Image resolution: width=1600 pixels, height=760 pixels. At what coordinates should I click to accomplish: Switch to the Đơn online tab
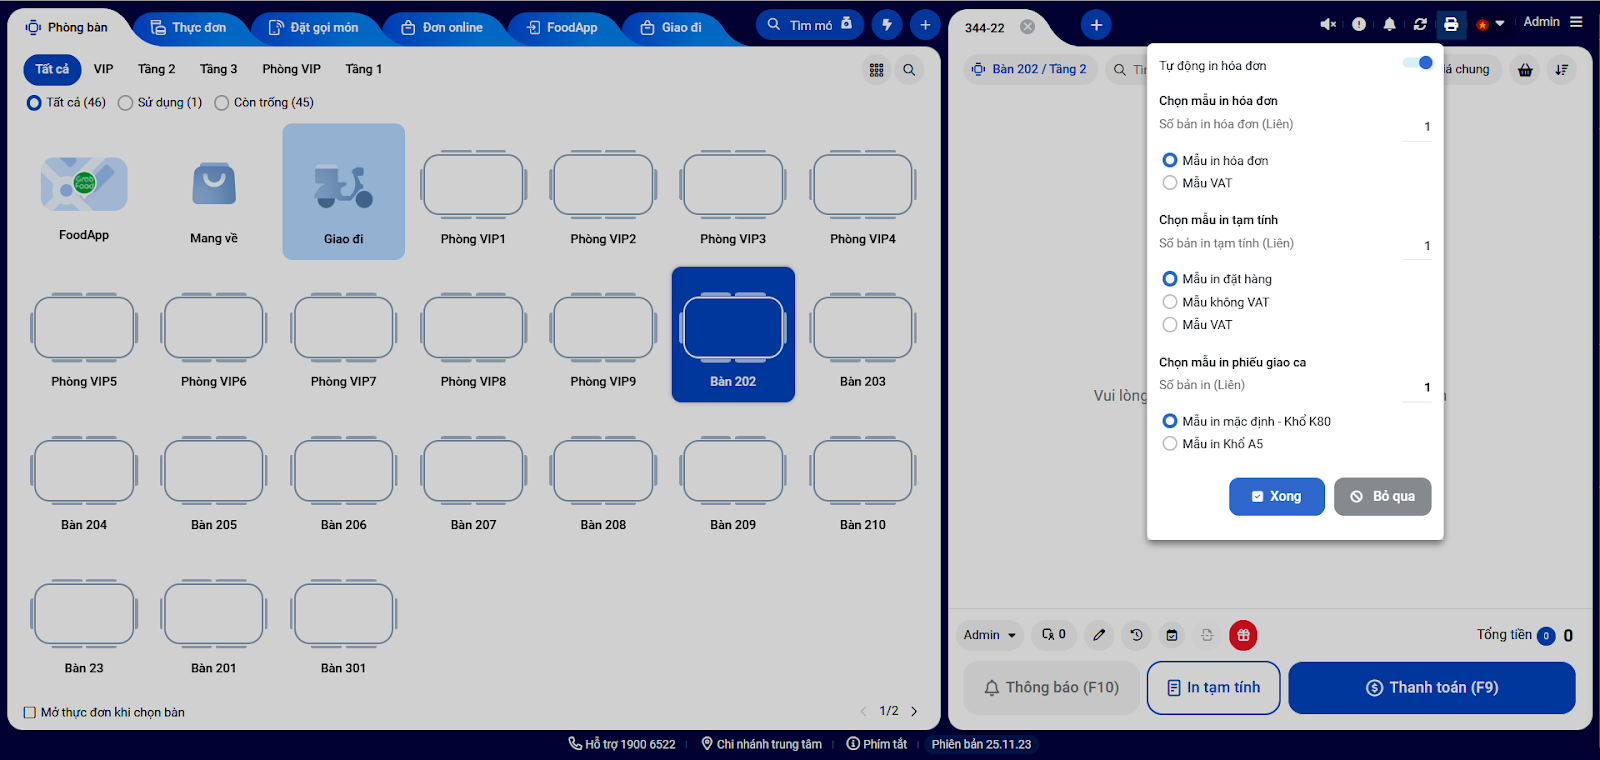pos(442,27)
